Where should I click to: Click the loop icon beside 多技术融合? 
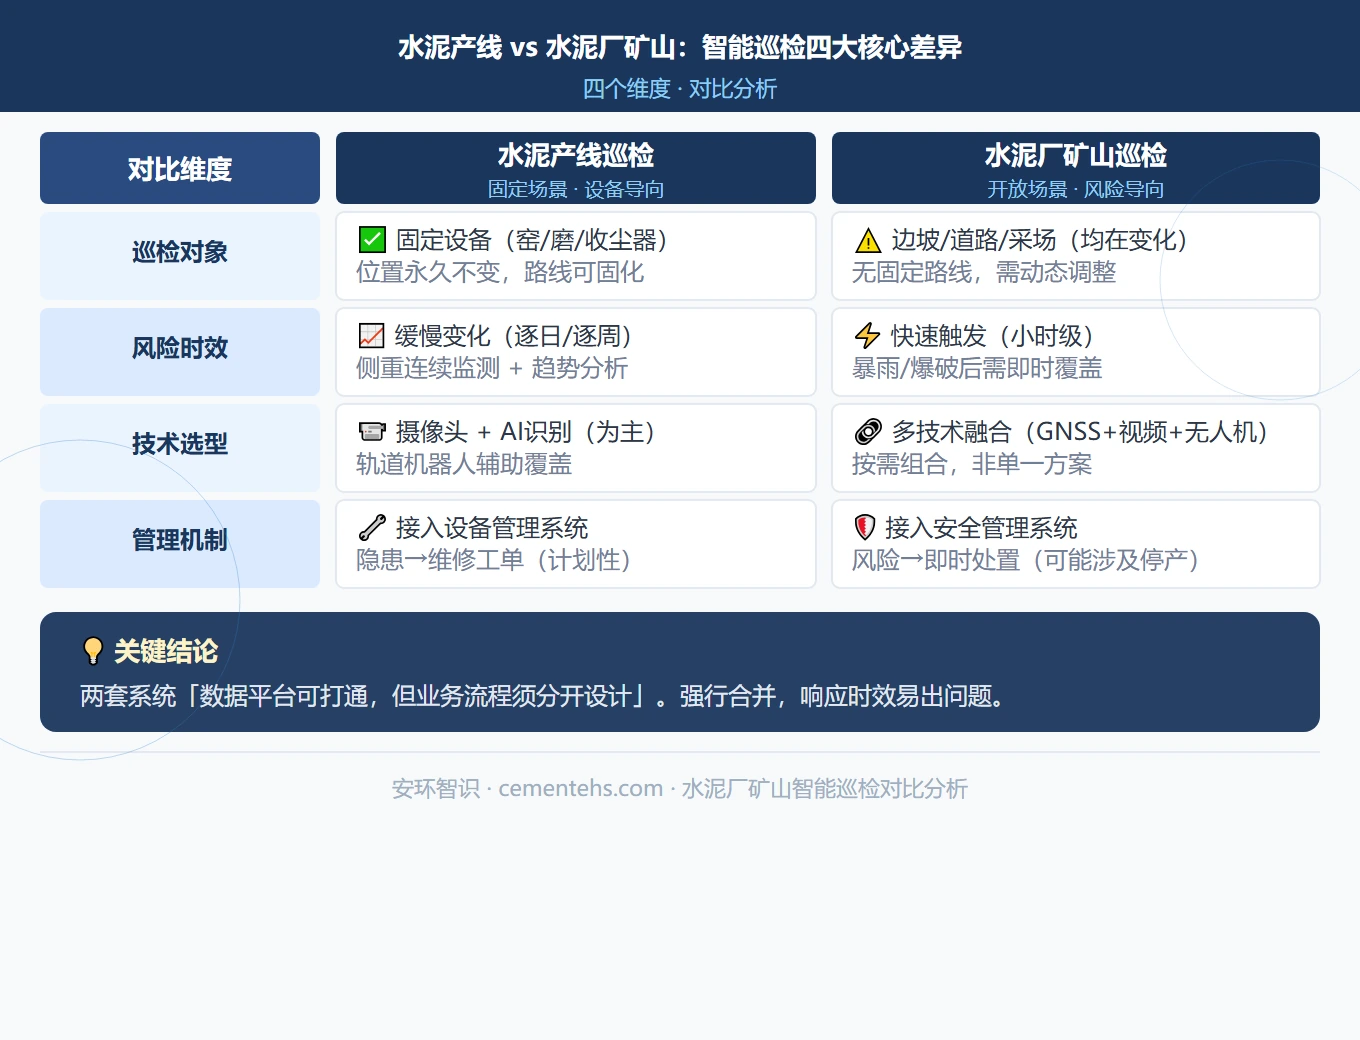(x=868, y=432)
